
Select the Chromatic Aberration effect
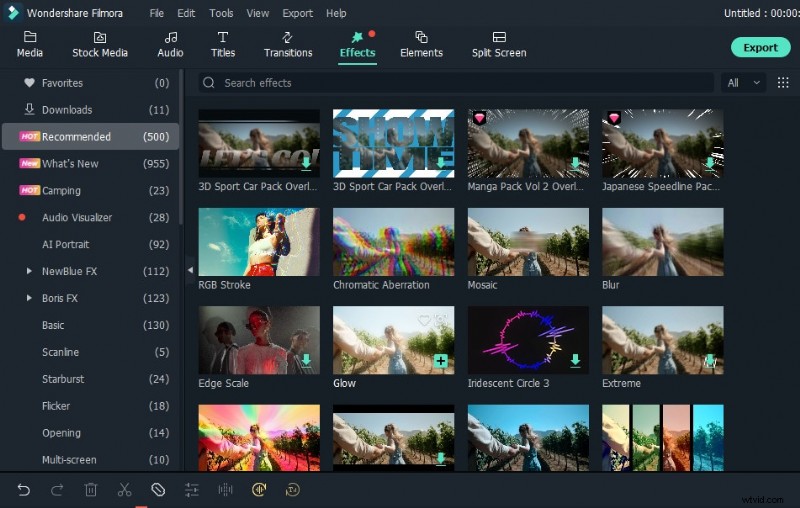pos(393,242)
